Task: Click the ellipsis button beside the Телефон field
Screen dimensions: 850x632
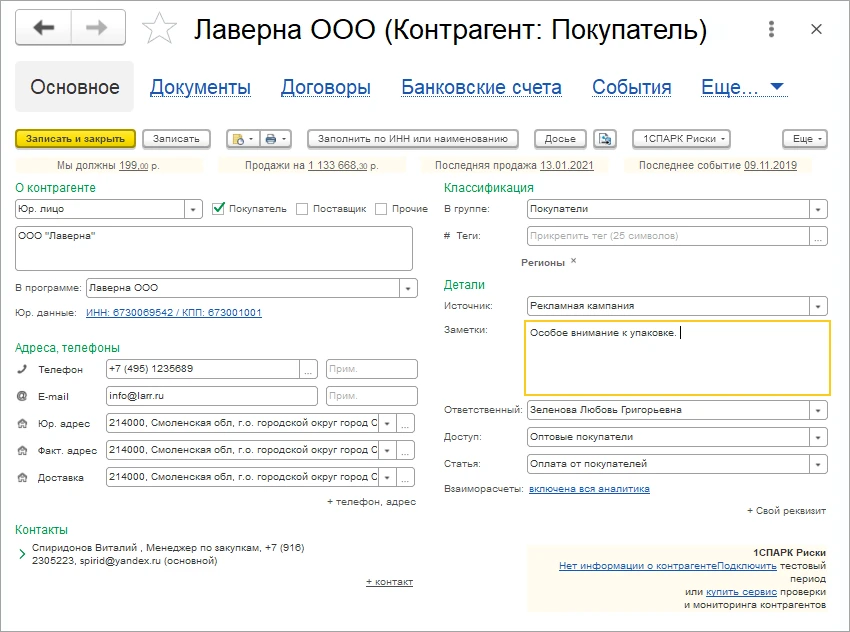Action: pos(308,369)
